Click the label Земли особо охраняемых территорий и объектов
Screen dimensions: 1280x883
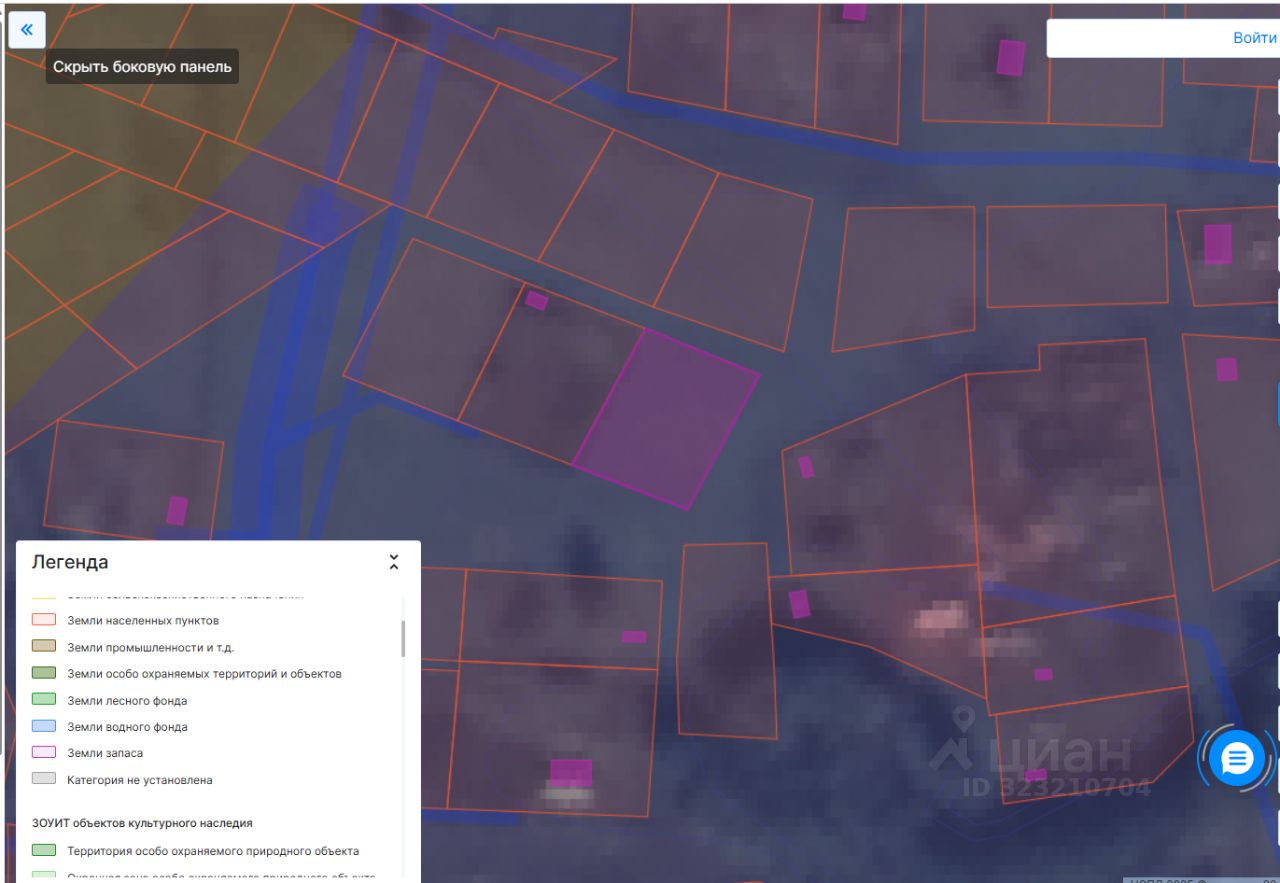click(205, 674)
